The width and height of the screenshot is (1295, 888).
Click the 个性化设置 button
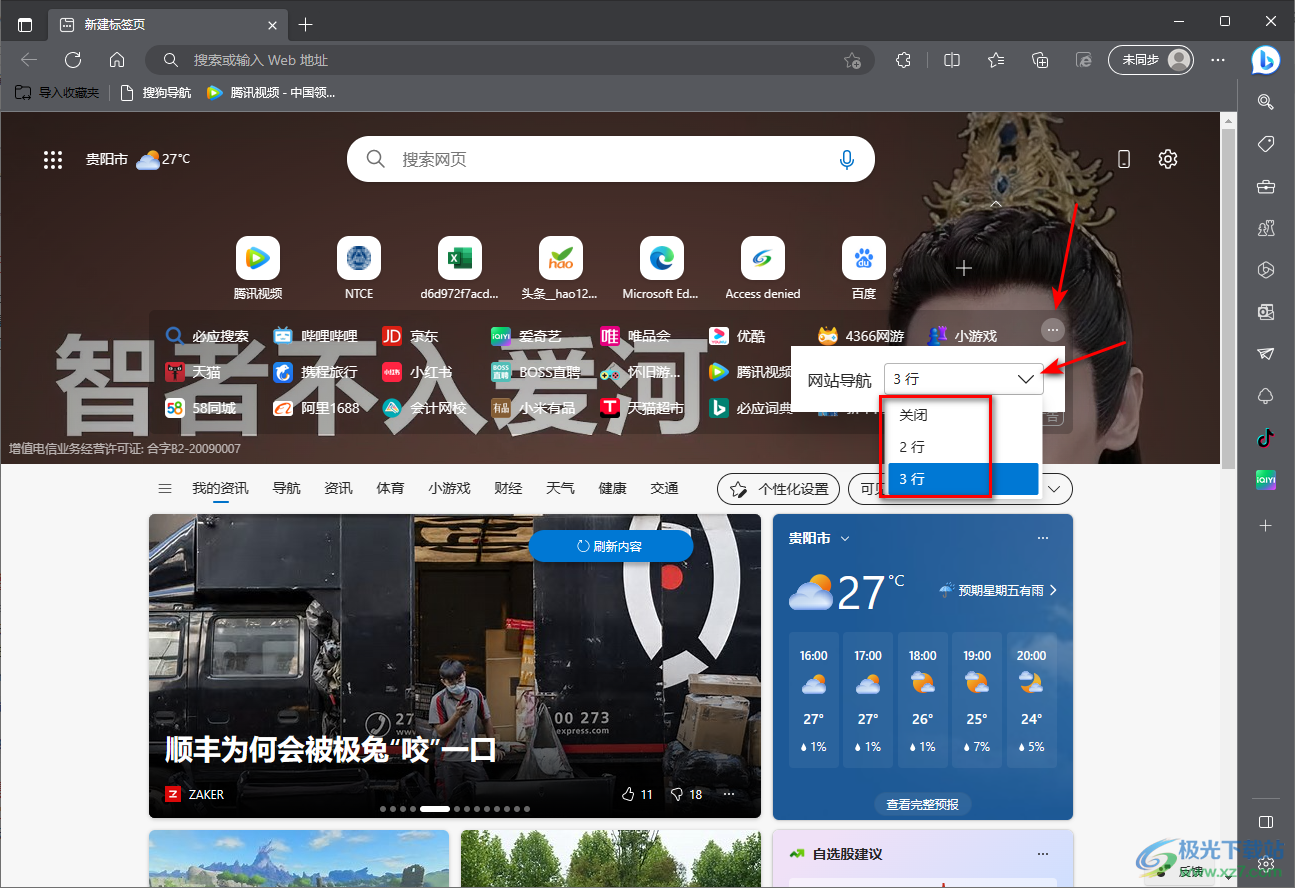[778, 489]
